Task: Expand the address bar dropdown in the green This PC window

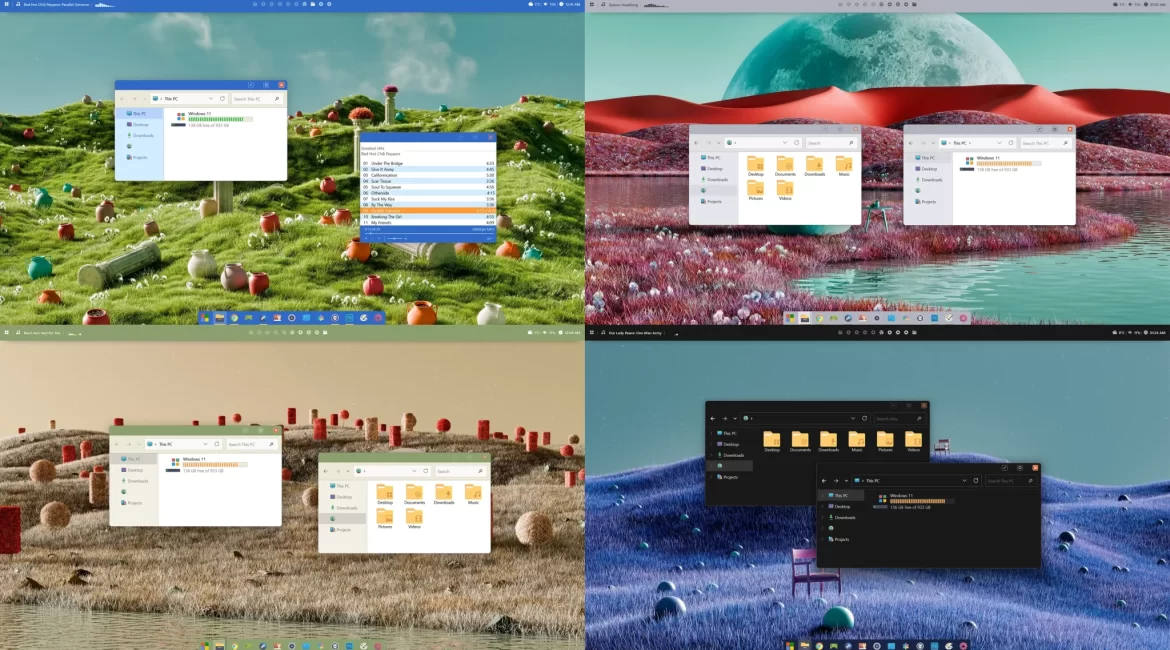Action: click(x=204, y=444)
